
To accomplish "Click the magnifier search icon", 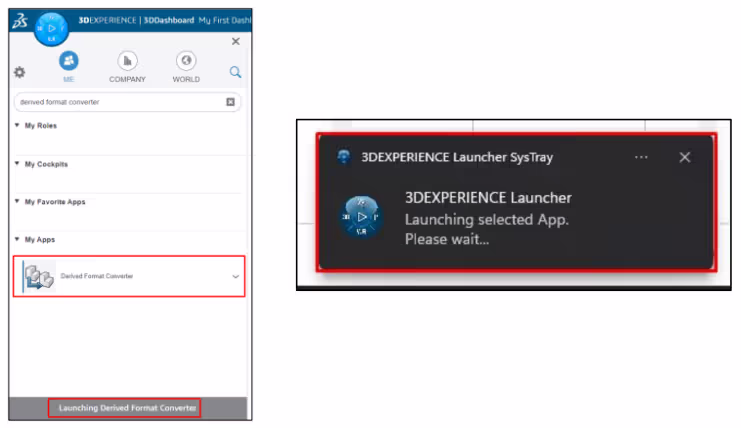I will click(x=235, y=72).
